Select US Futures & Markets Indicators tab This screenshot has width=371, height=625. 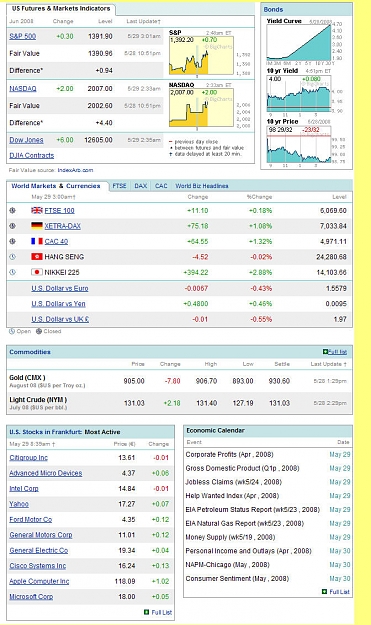click(x=61, y=8)
